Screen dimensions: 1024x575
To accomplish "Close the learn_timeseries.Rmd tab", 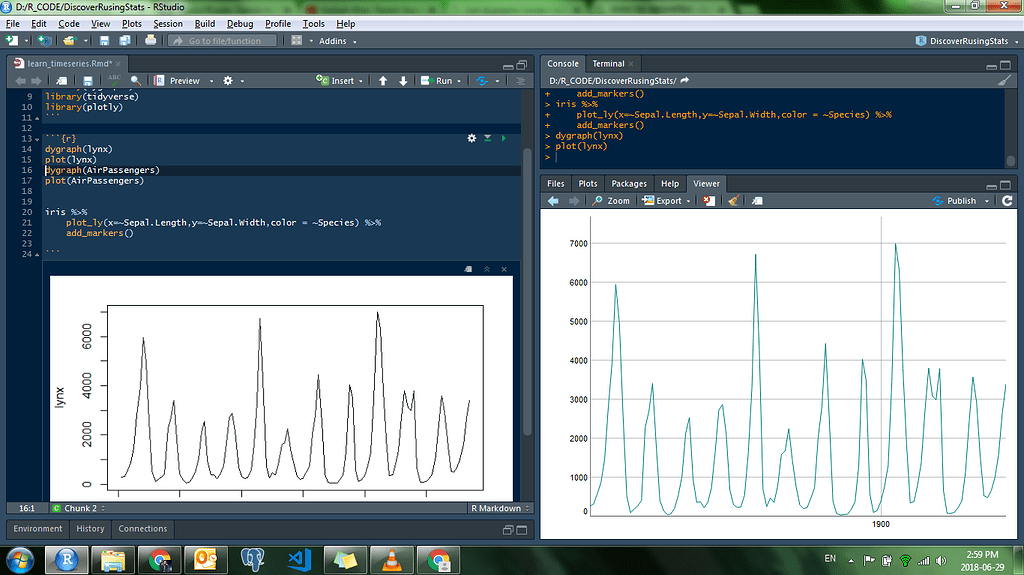I will coord(118,64).
